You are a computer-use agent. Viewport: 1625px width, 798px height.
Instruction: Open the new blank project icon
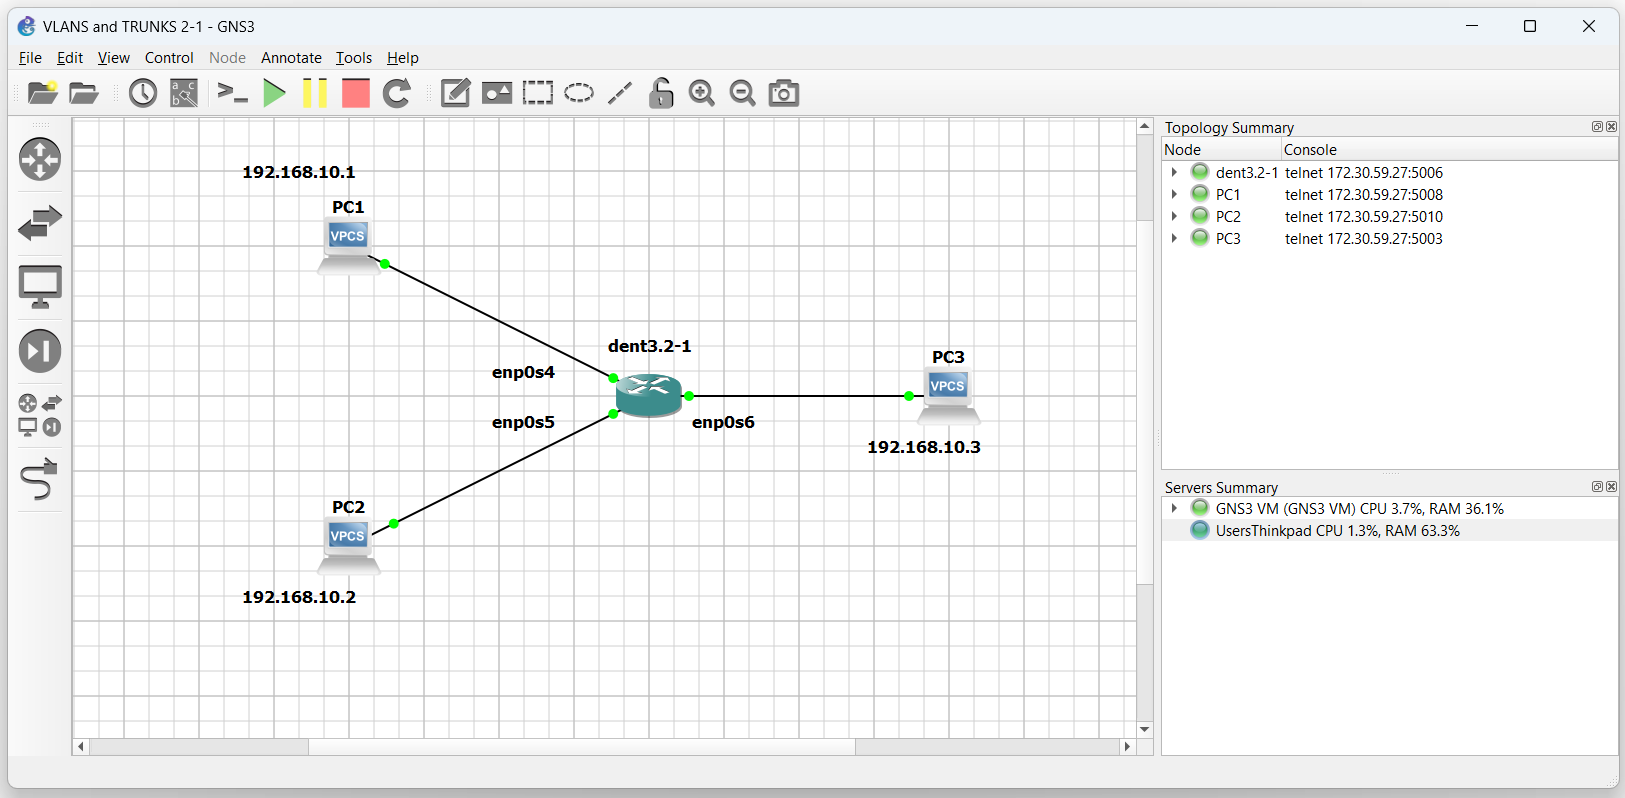[42, 93]
